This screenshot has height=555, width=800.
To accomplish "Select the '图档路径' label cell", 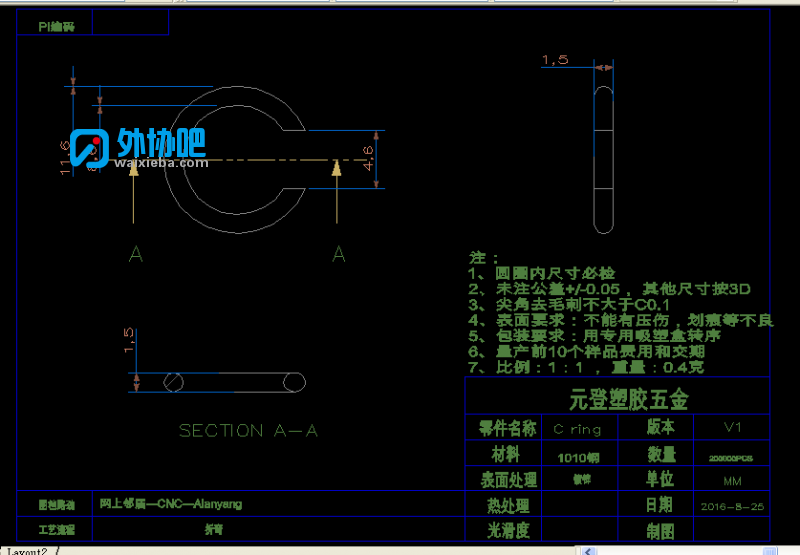I will click(x=57, y=505).
